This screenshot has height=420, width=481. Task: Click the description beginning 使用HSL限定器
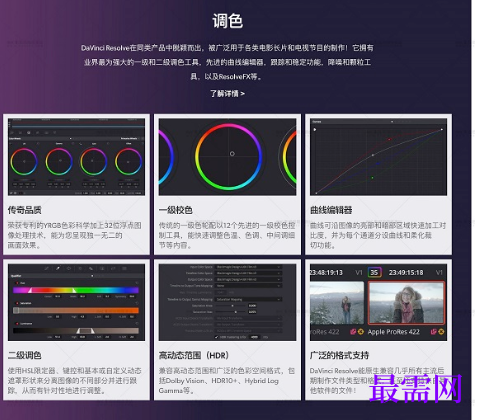pos(75,380)
